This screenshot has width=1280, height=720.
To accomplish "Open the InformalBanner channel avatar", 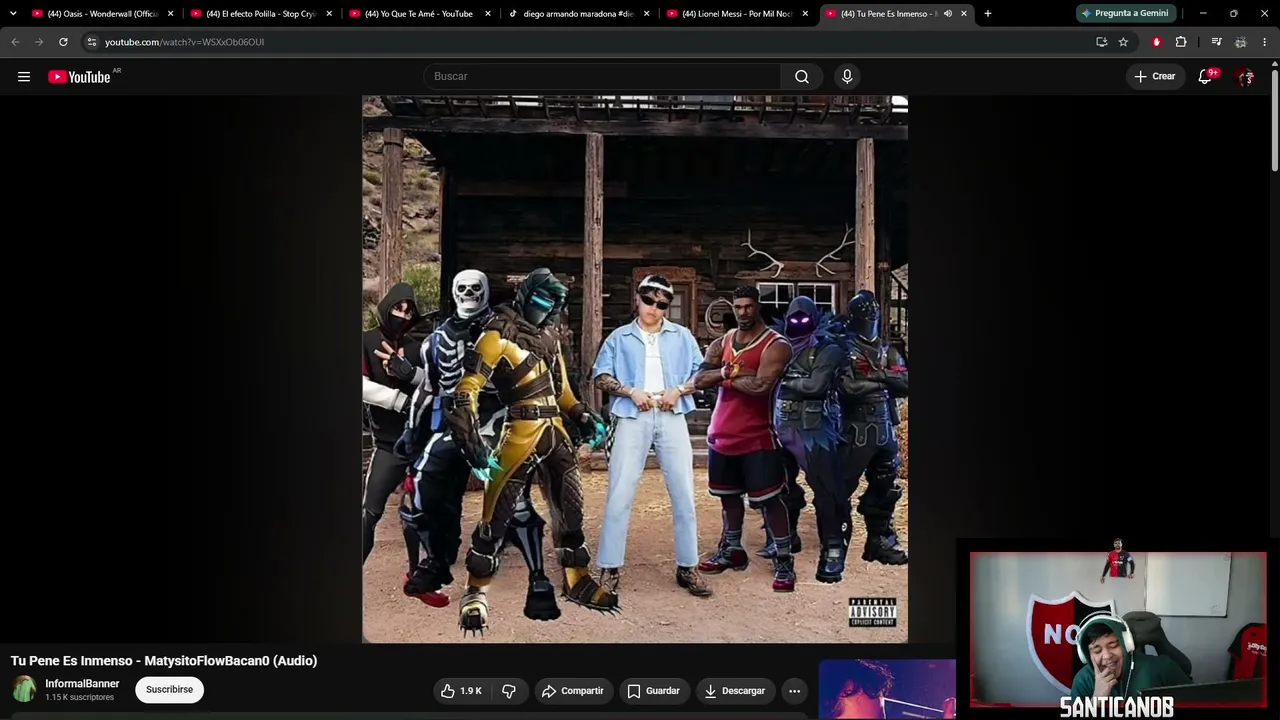I will tap(24, 690).
